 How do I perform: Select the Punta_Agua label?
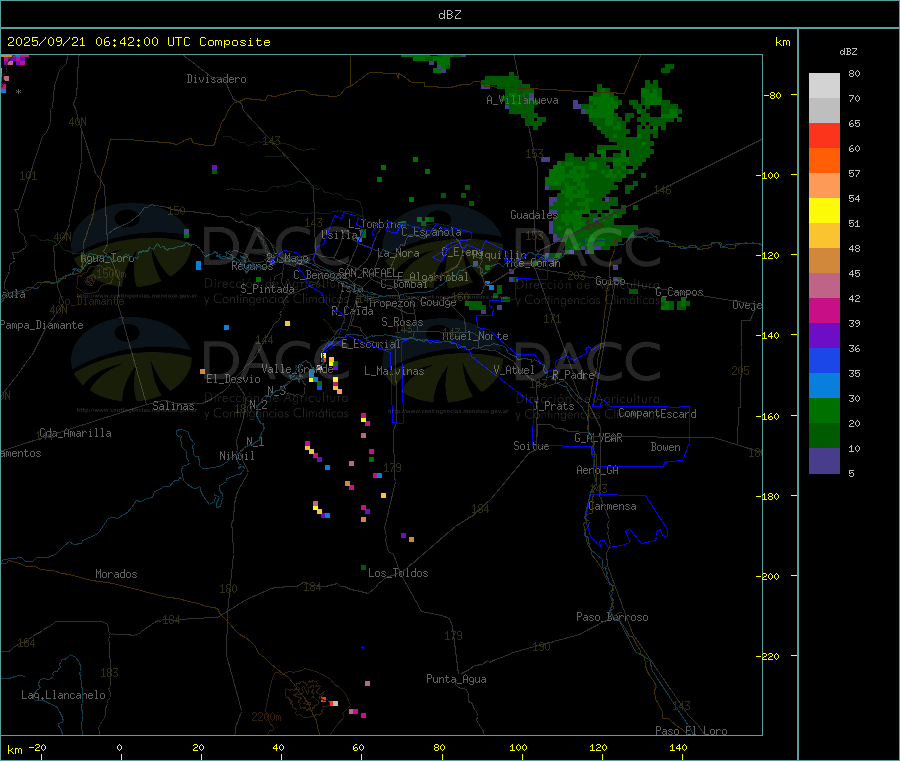click(x=456, y=679)
